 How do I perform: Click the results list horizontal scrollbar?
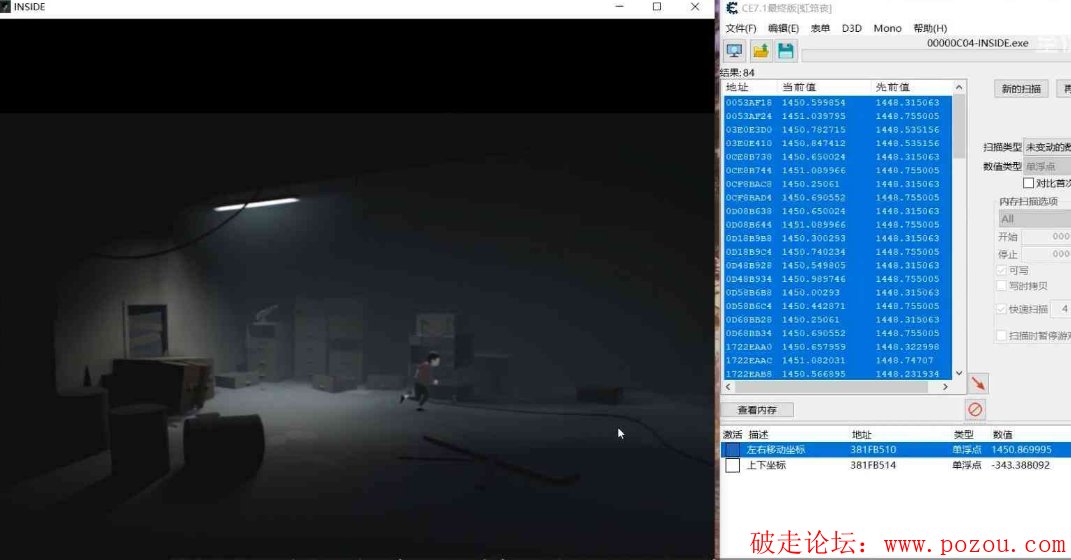click(x=830, y=387)
